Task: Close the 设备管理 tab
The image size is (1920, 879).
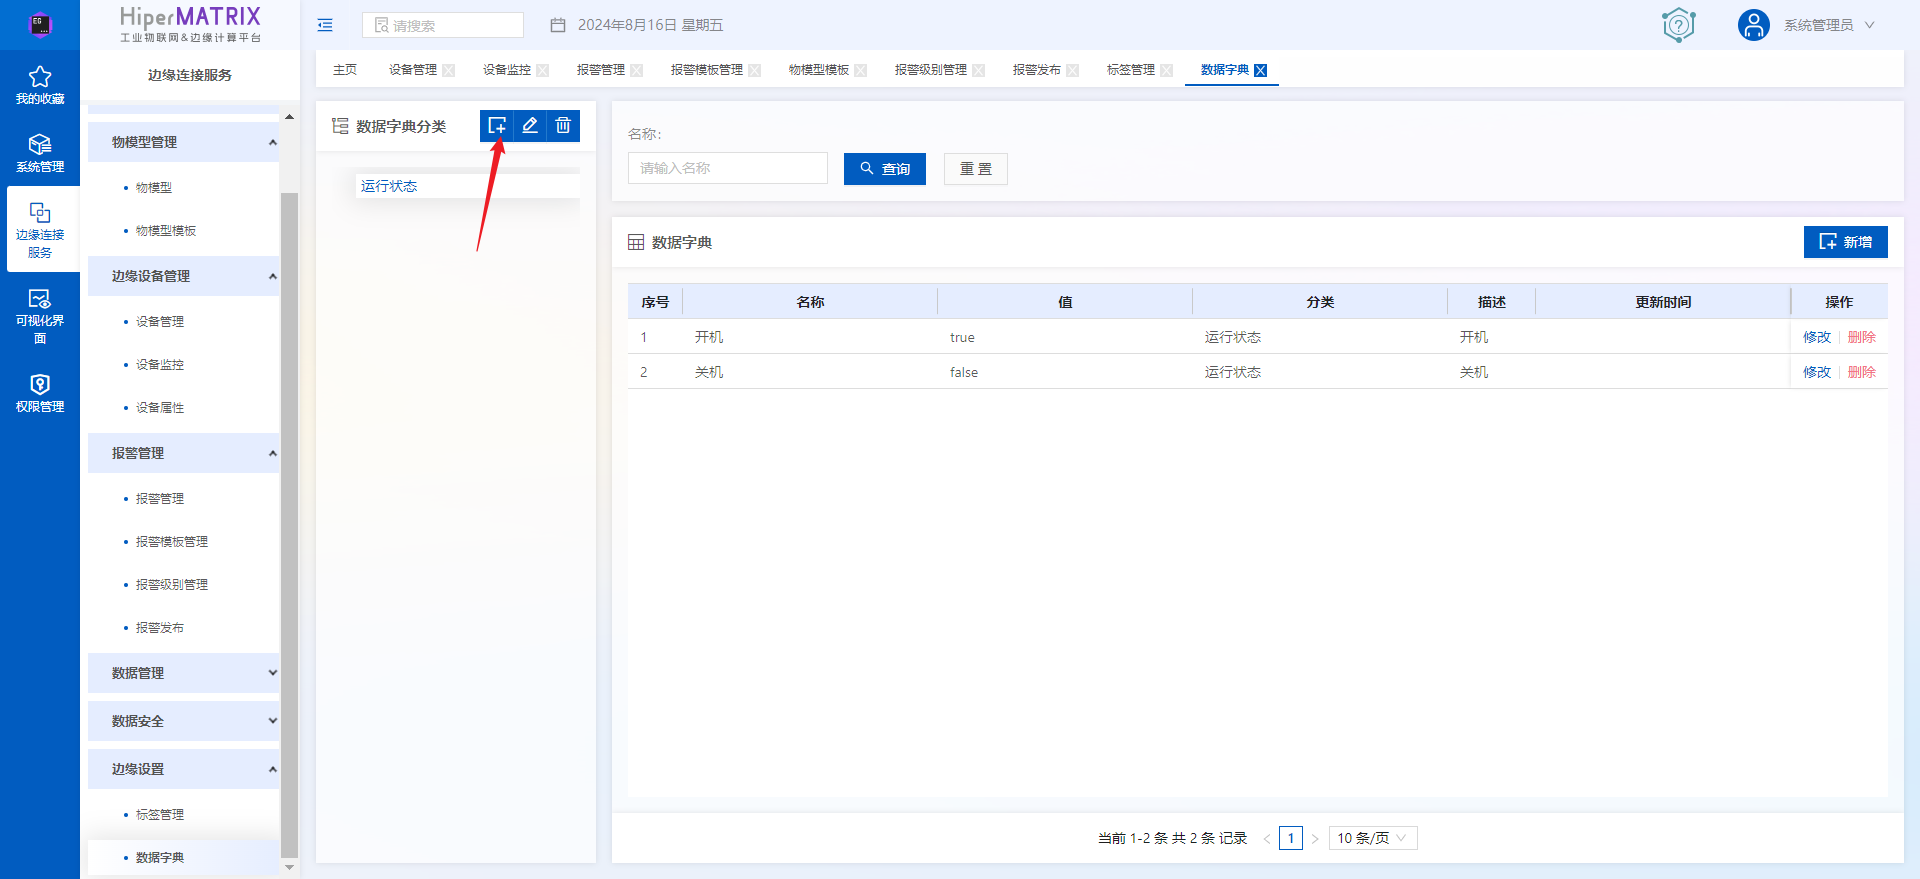Action: click(x=449, y=70)
